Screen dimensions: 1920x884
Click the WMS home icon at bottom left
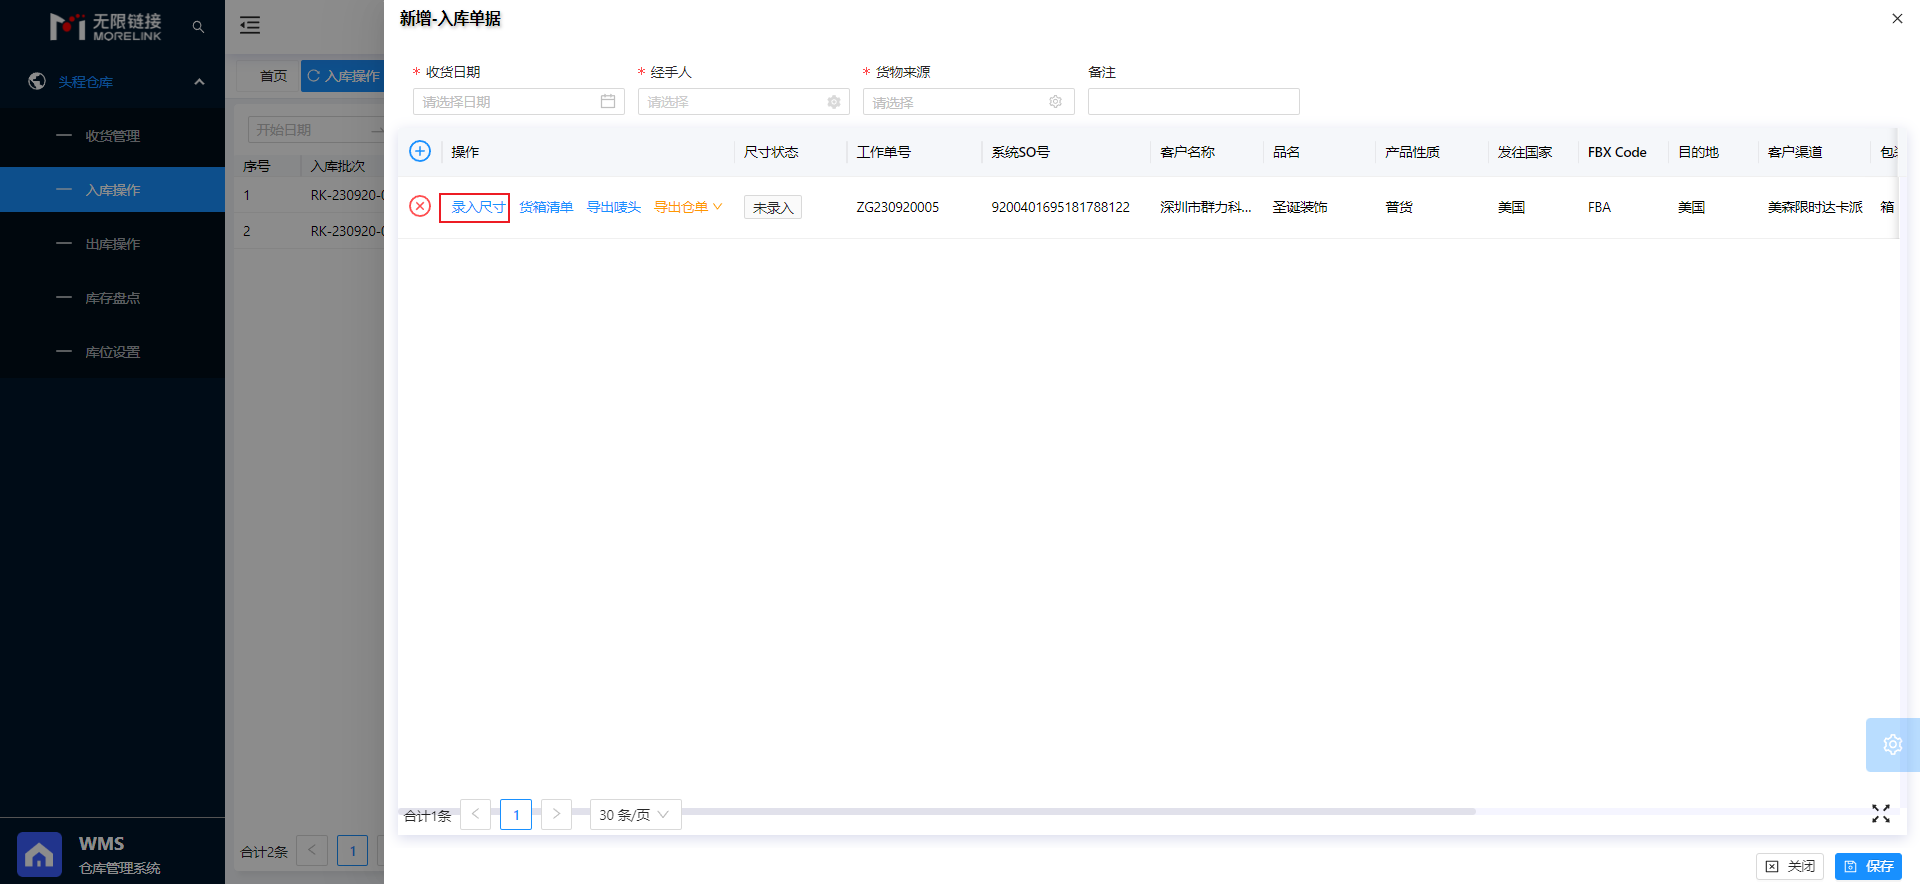coord(39,855)
